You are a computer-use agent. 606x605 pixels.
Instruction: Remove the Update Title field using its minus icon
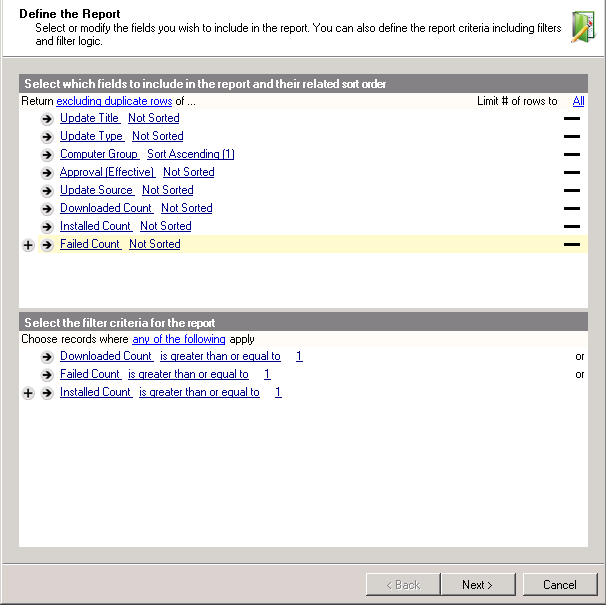point(572,119)
